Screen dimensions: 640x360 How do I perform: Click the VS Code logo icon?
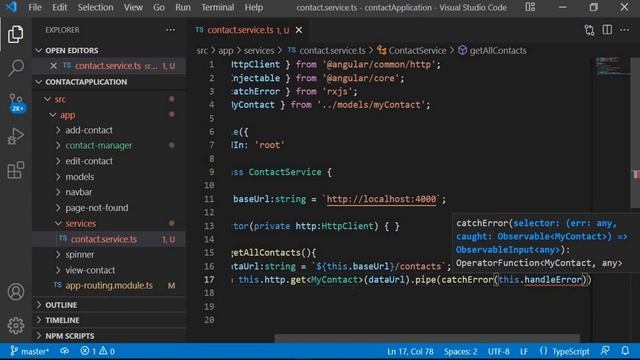pyautogui.click(x=11, y=7)
